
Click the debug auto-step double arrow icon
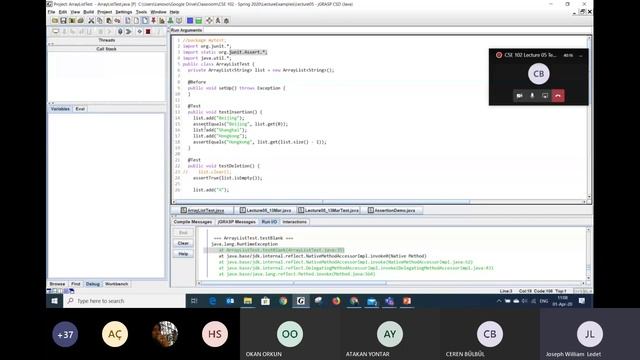(x=129, y=31)
